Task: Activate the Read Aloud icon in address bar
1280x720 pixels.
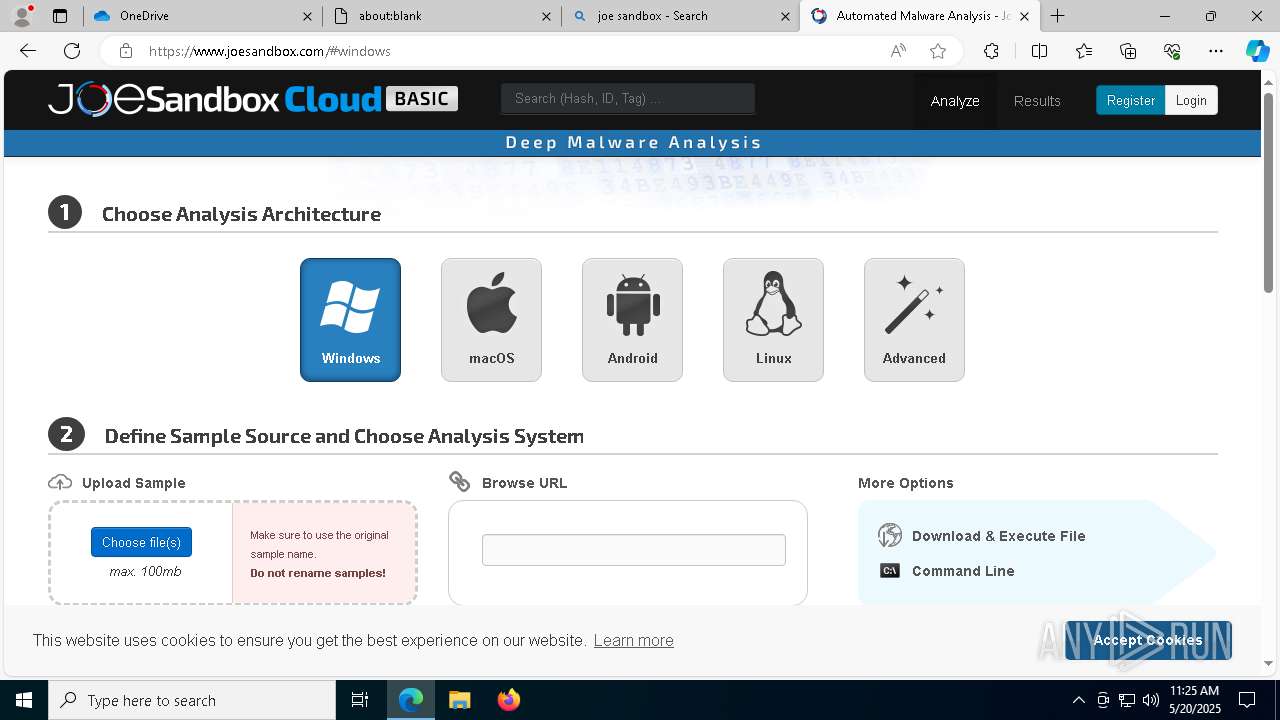Action: pyautogui.click(x=898, y=51)
